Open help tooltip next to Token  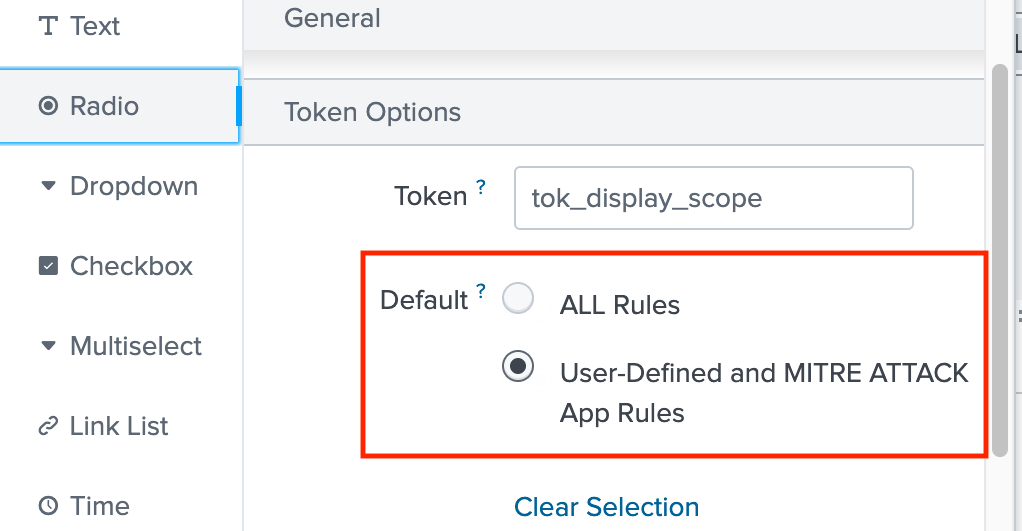[481, 187]
